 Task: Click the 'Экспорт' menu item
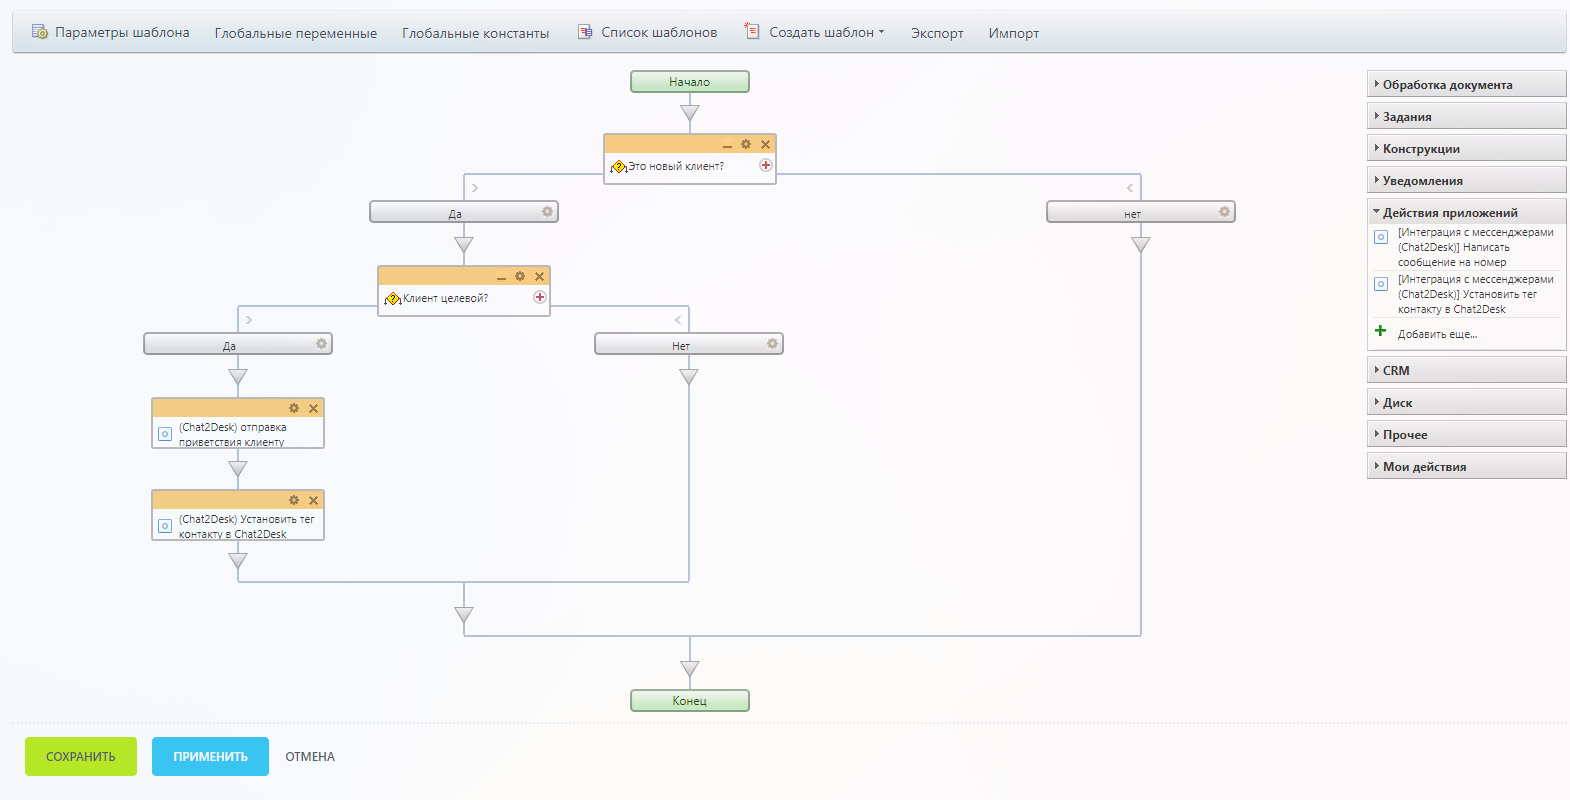coord(937,34)
